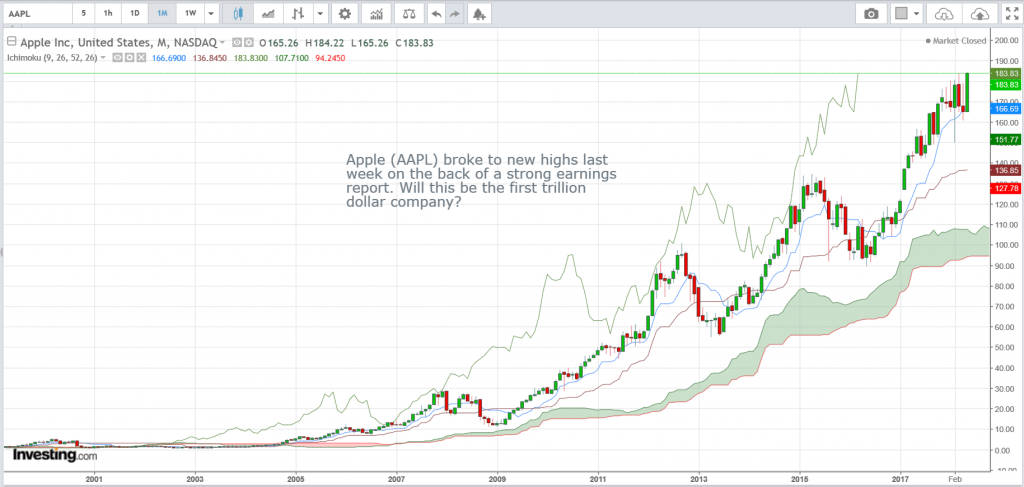Click the 2015 label on time axis
This screenshot has width=1024, height=487.
799,478
